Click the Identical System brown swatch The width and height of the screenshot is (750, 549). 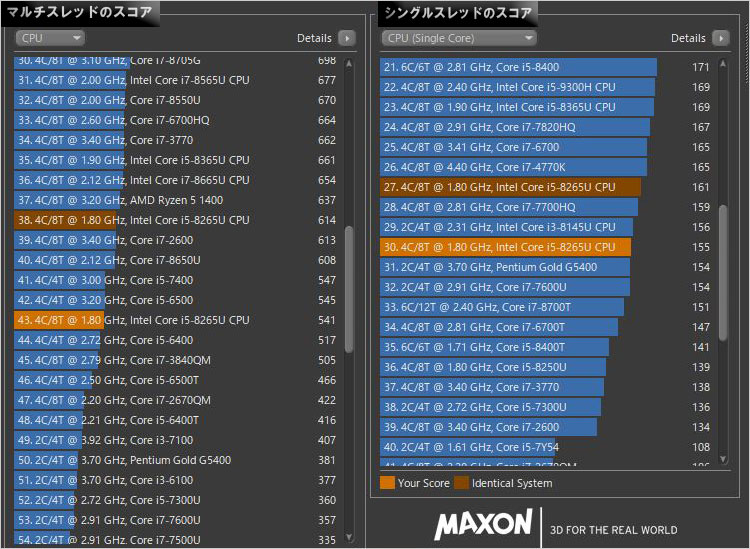(x=462, y=483)
